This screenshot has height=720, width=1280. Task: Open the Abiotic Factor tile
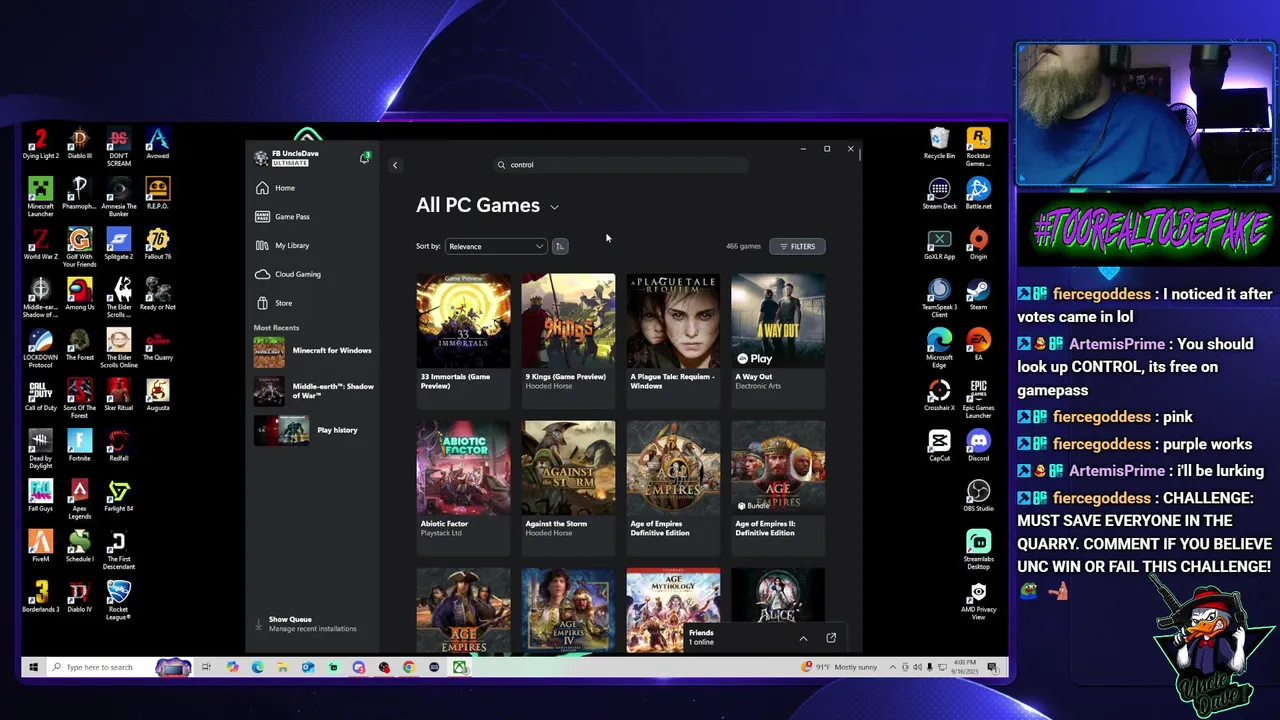(x=463, y=486)
